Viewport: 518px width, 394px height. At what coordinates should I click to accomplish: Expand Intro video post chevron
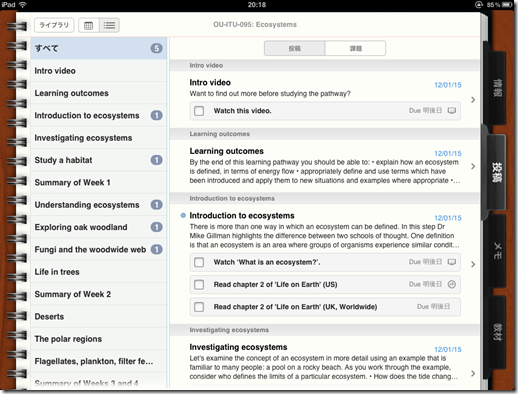point(473,100)
